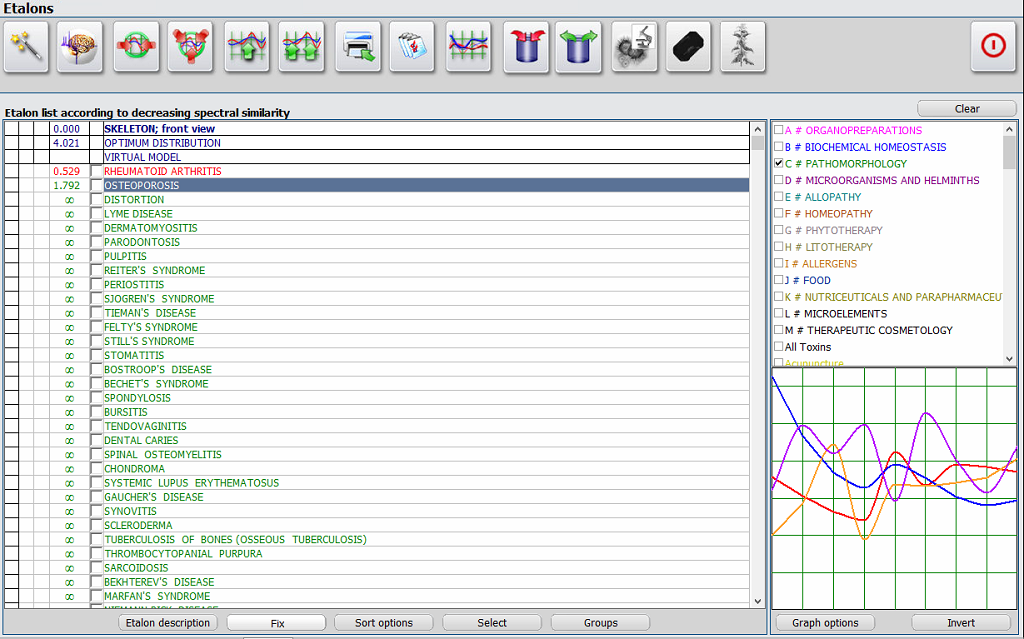This screenshot has height=639, width=1024.
Task: Enable the A # ORGANOPREPARATIONS checkbox
Action: tap(779, 130)
